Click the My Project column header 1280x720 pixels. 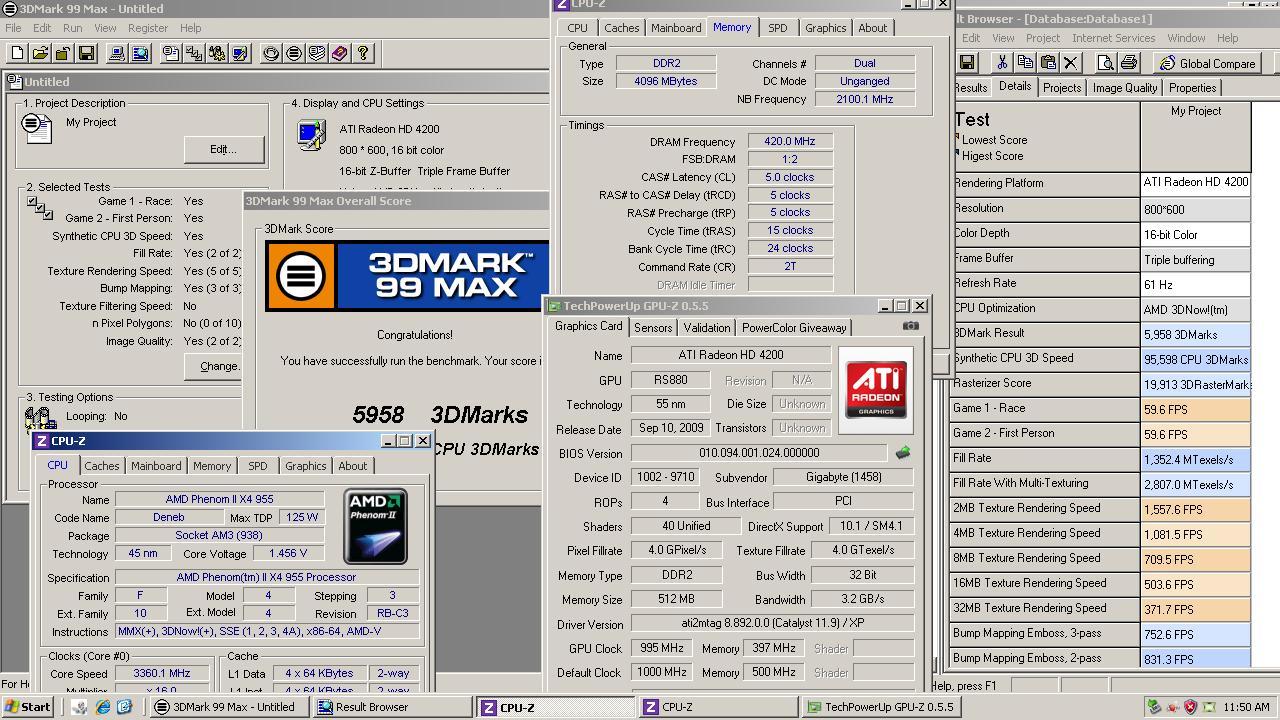tap(1195, 111)
